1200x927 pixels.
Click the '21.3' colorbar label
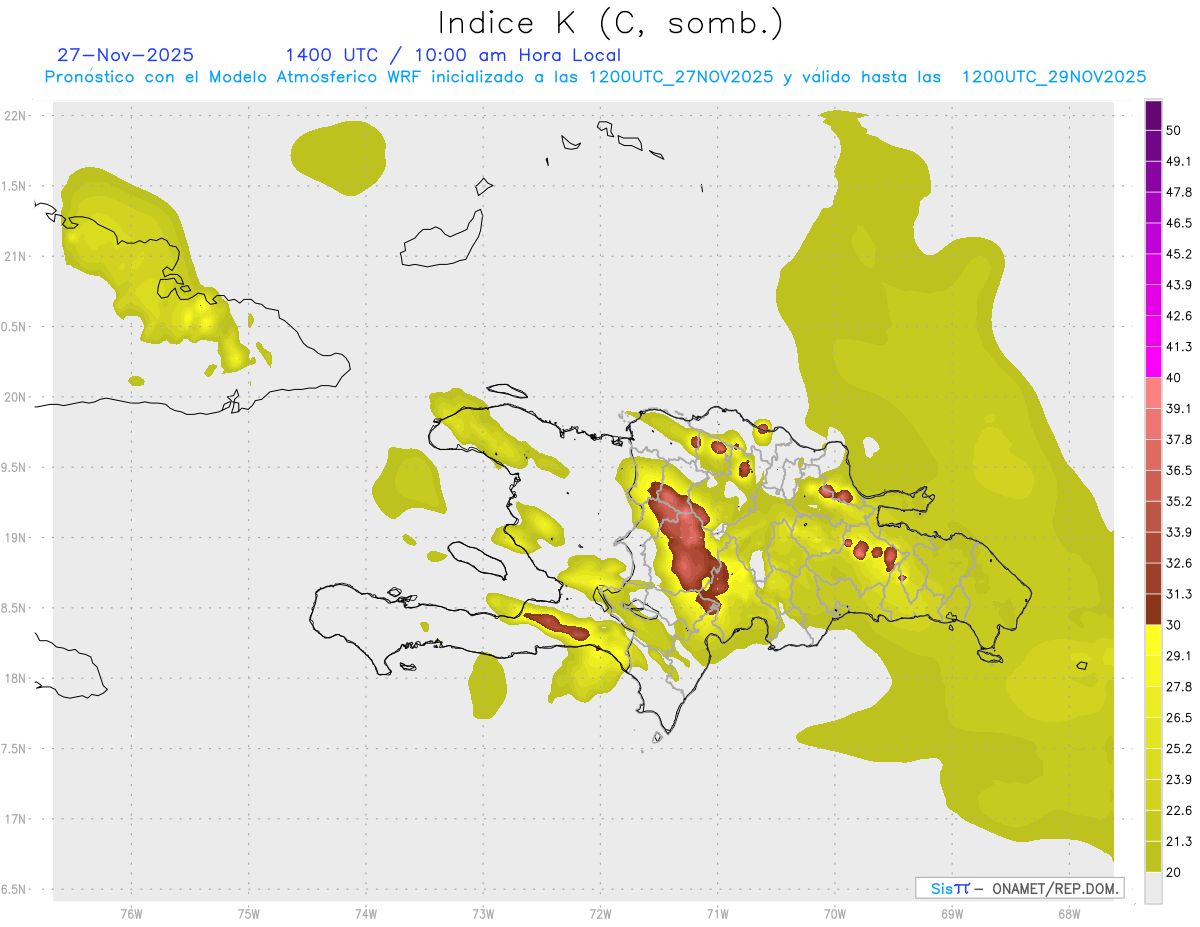(x=1179, y=841)
